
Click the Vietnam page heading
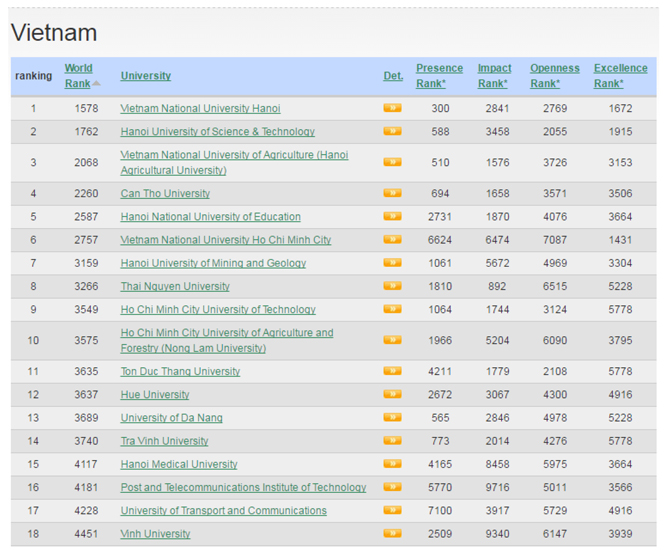[x=54, y=32]
